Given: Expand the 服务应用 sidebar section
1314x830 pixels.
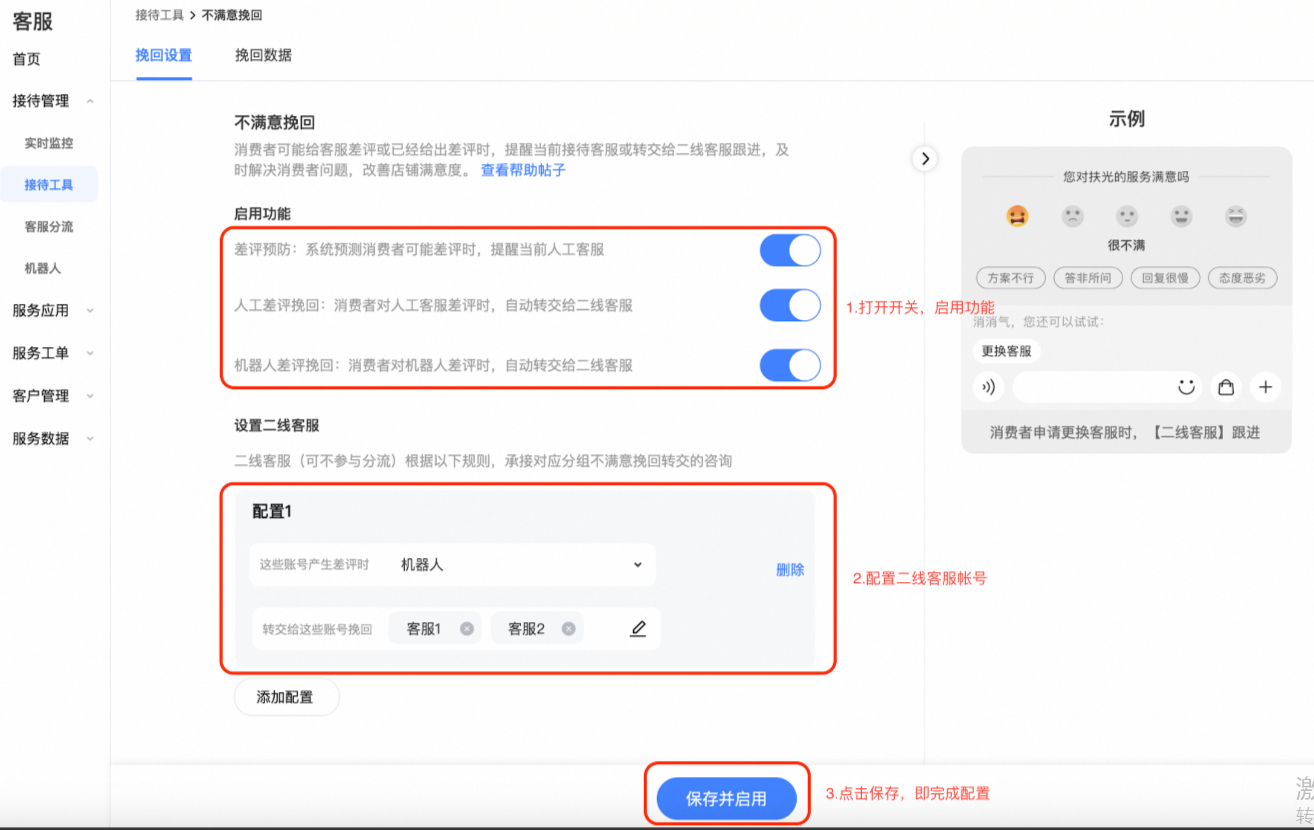Looking at the screenshot, I should click(90, 311).
